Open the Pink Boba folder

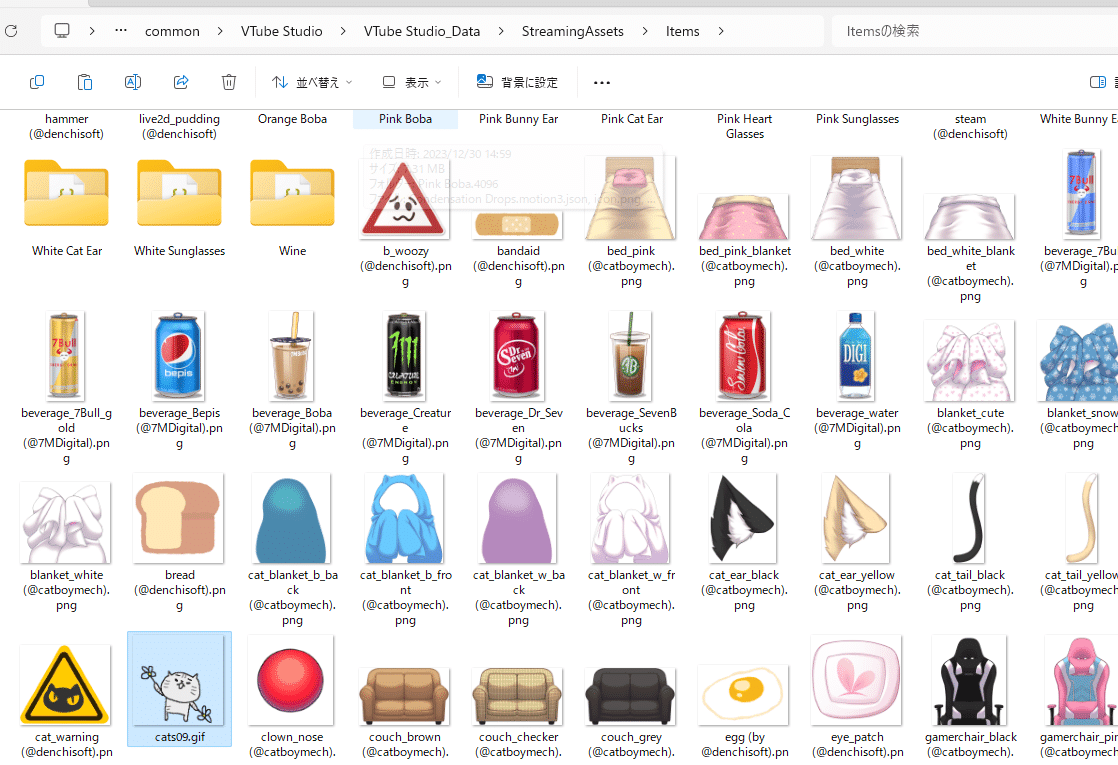405,118
